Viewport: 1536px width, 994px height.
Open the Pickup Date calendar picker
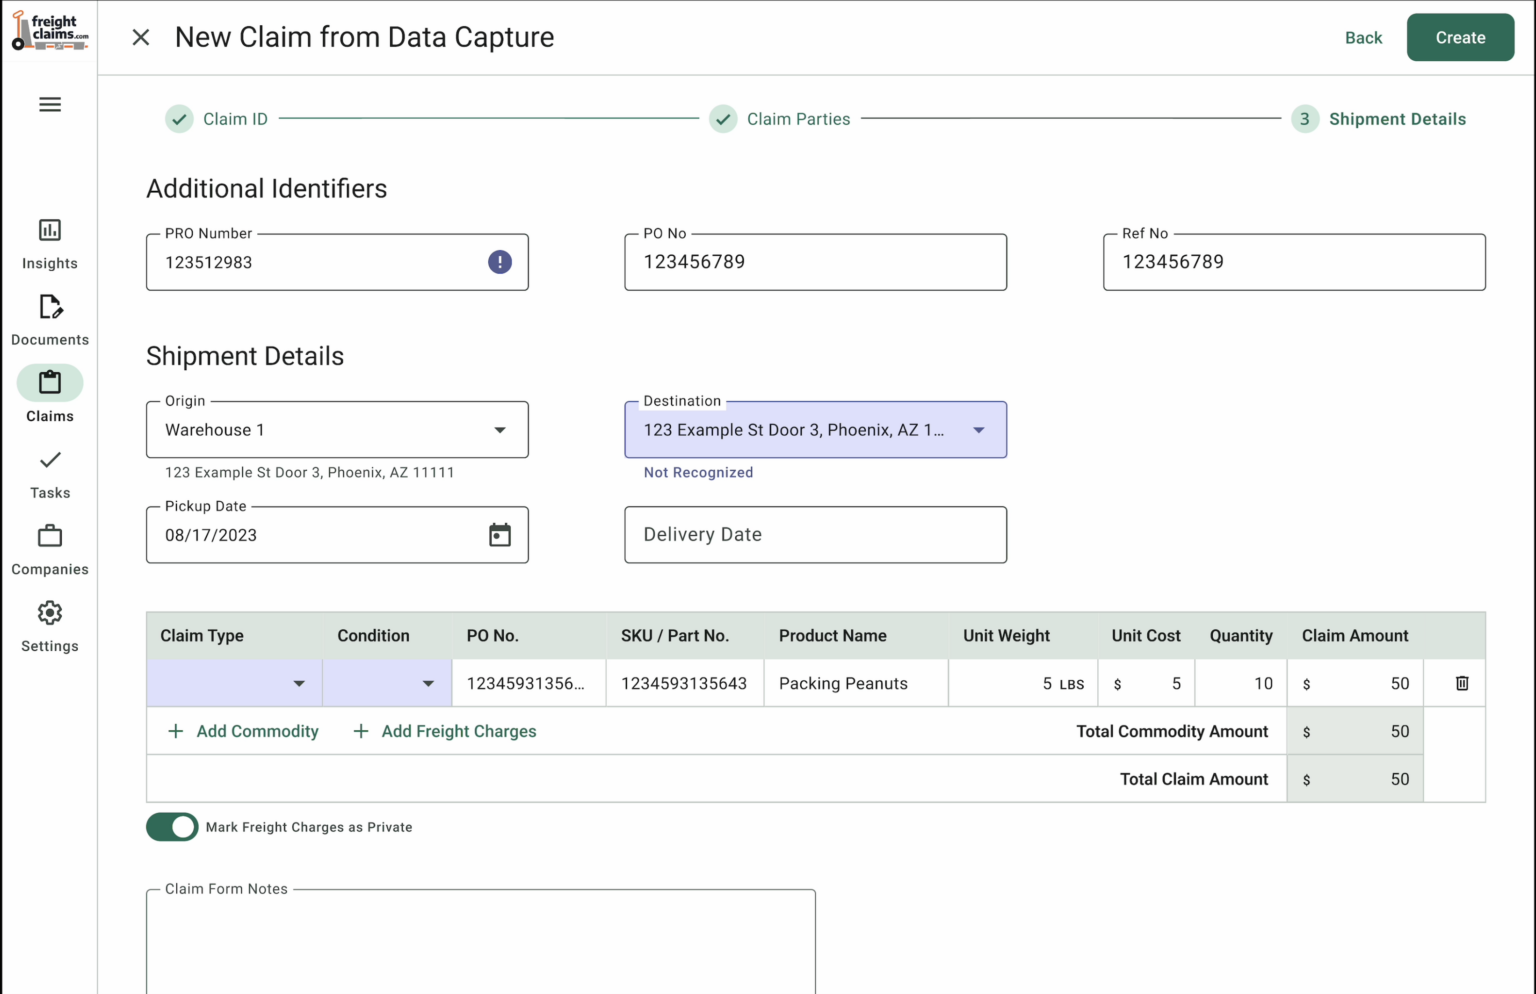pos(500,535)
